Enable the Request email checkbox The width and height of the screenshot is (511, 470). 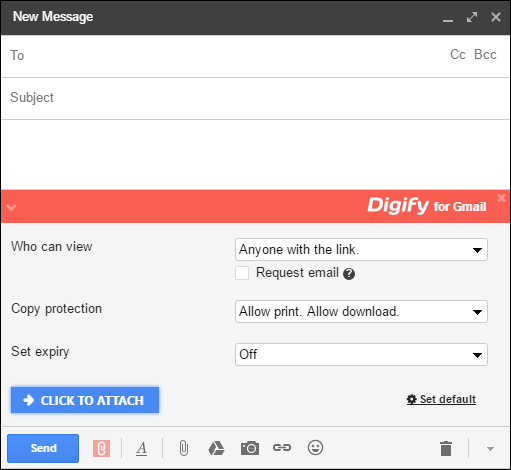pyautogui.click(x=242, y=273)
